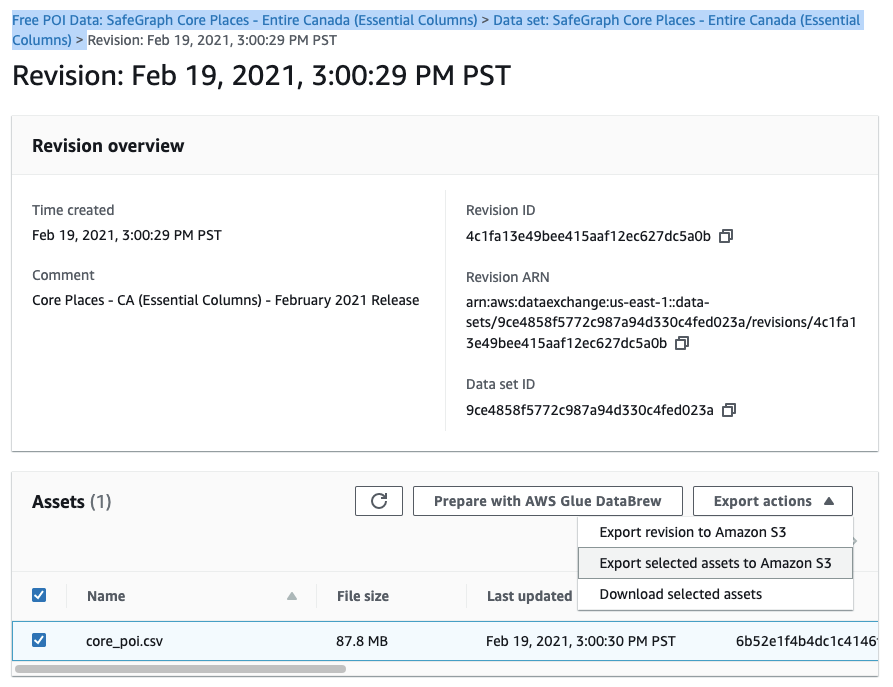This screenshot has width=893, height=687.
Task: Copy the Revision ID value
Action: pos(726,236)
